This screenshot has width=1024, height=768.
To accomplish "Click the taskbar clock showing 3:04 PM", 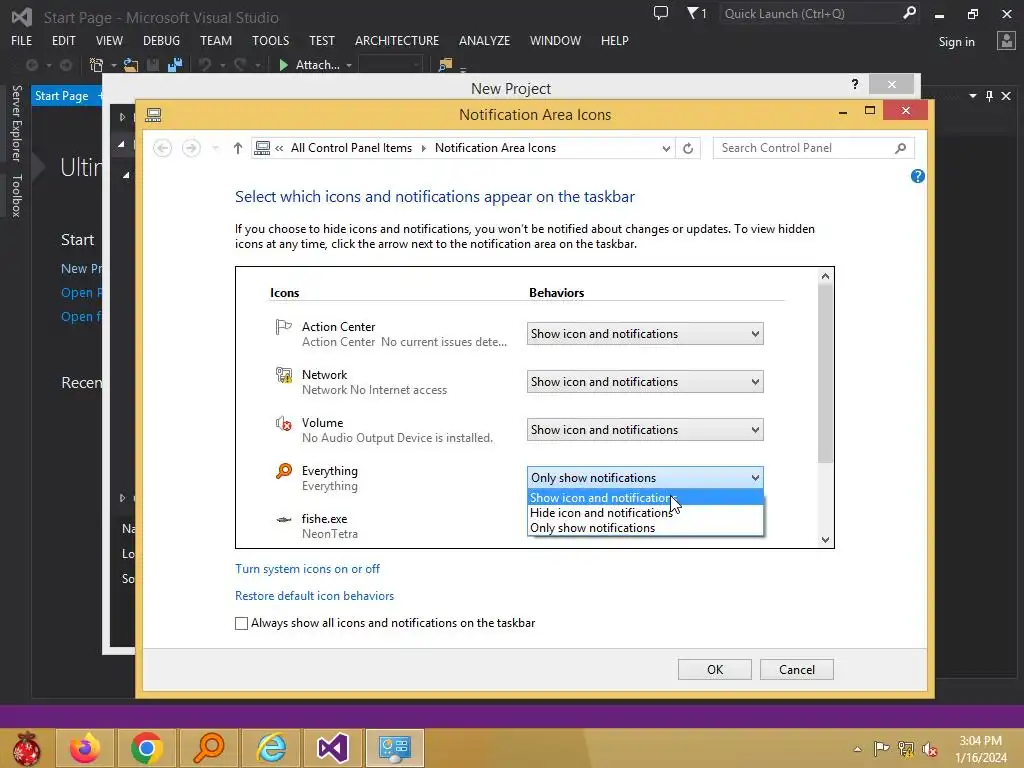I will [x=980, y=749].
